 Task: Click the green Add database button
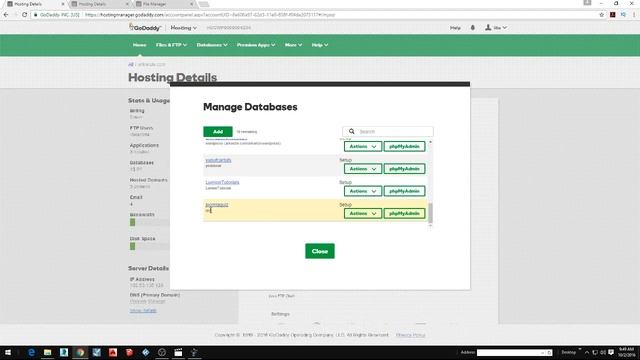click(218, 131)
